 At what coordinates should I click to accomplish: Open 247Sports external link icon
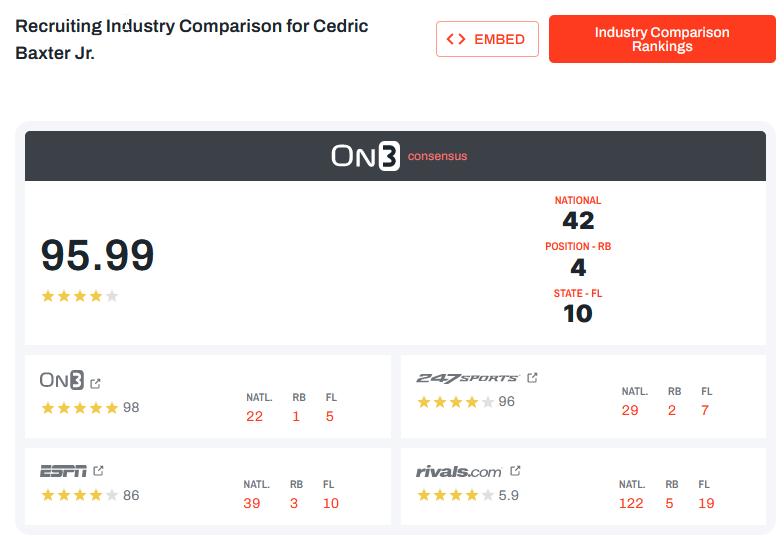[x=533, y=378]
